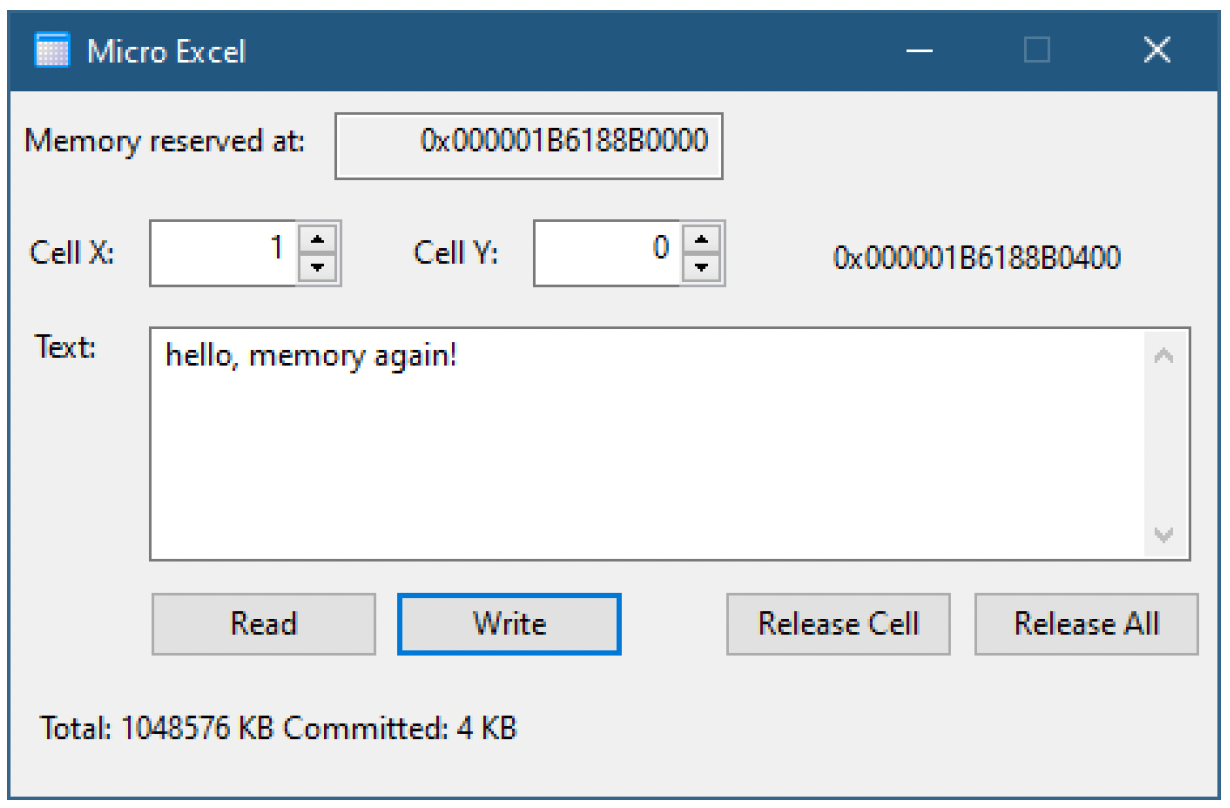1230x808 pixels.
Task: Minimize the Micro Excel window
Action: point(919,50)
